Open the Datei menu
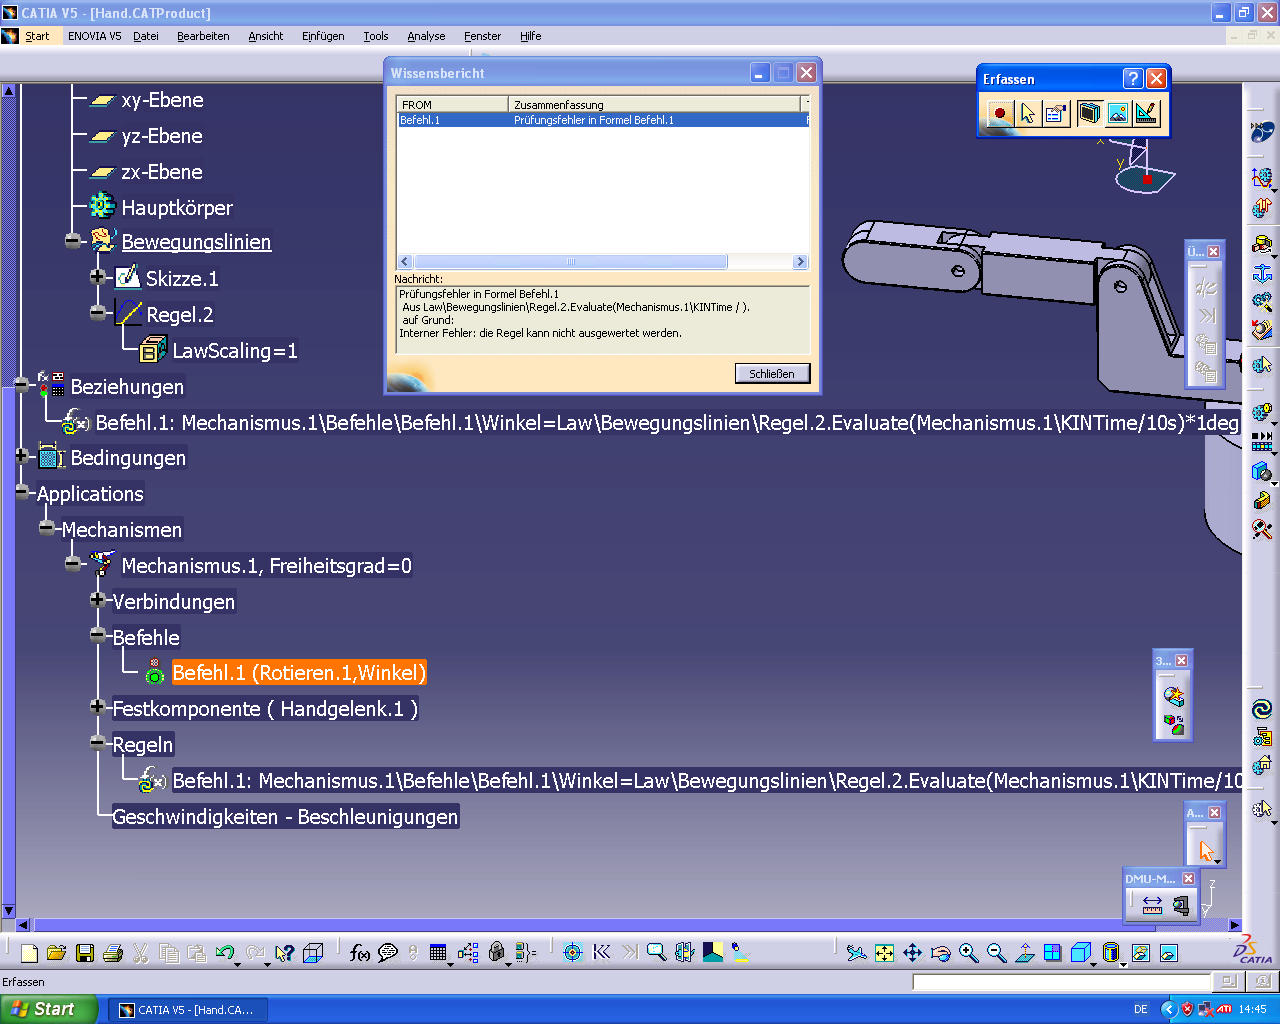Viewport: 1280px width, 1024px height. 146,36
